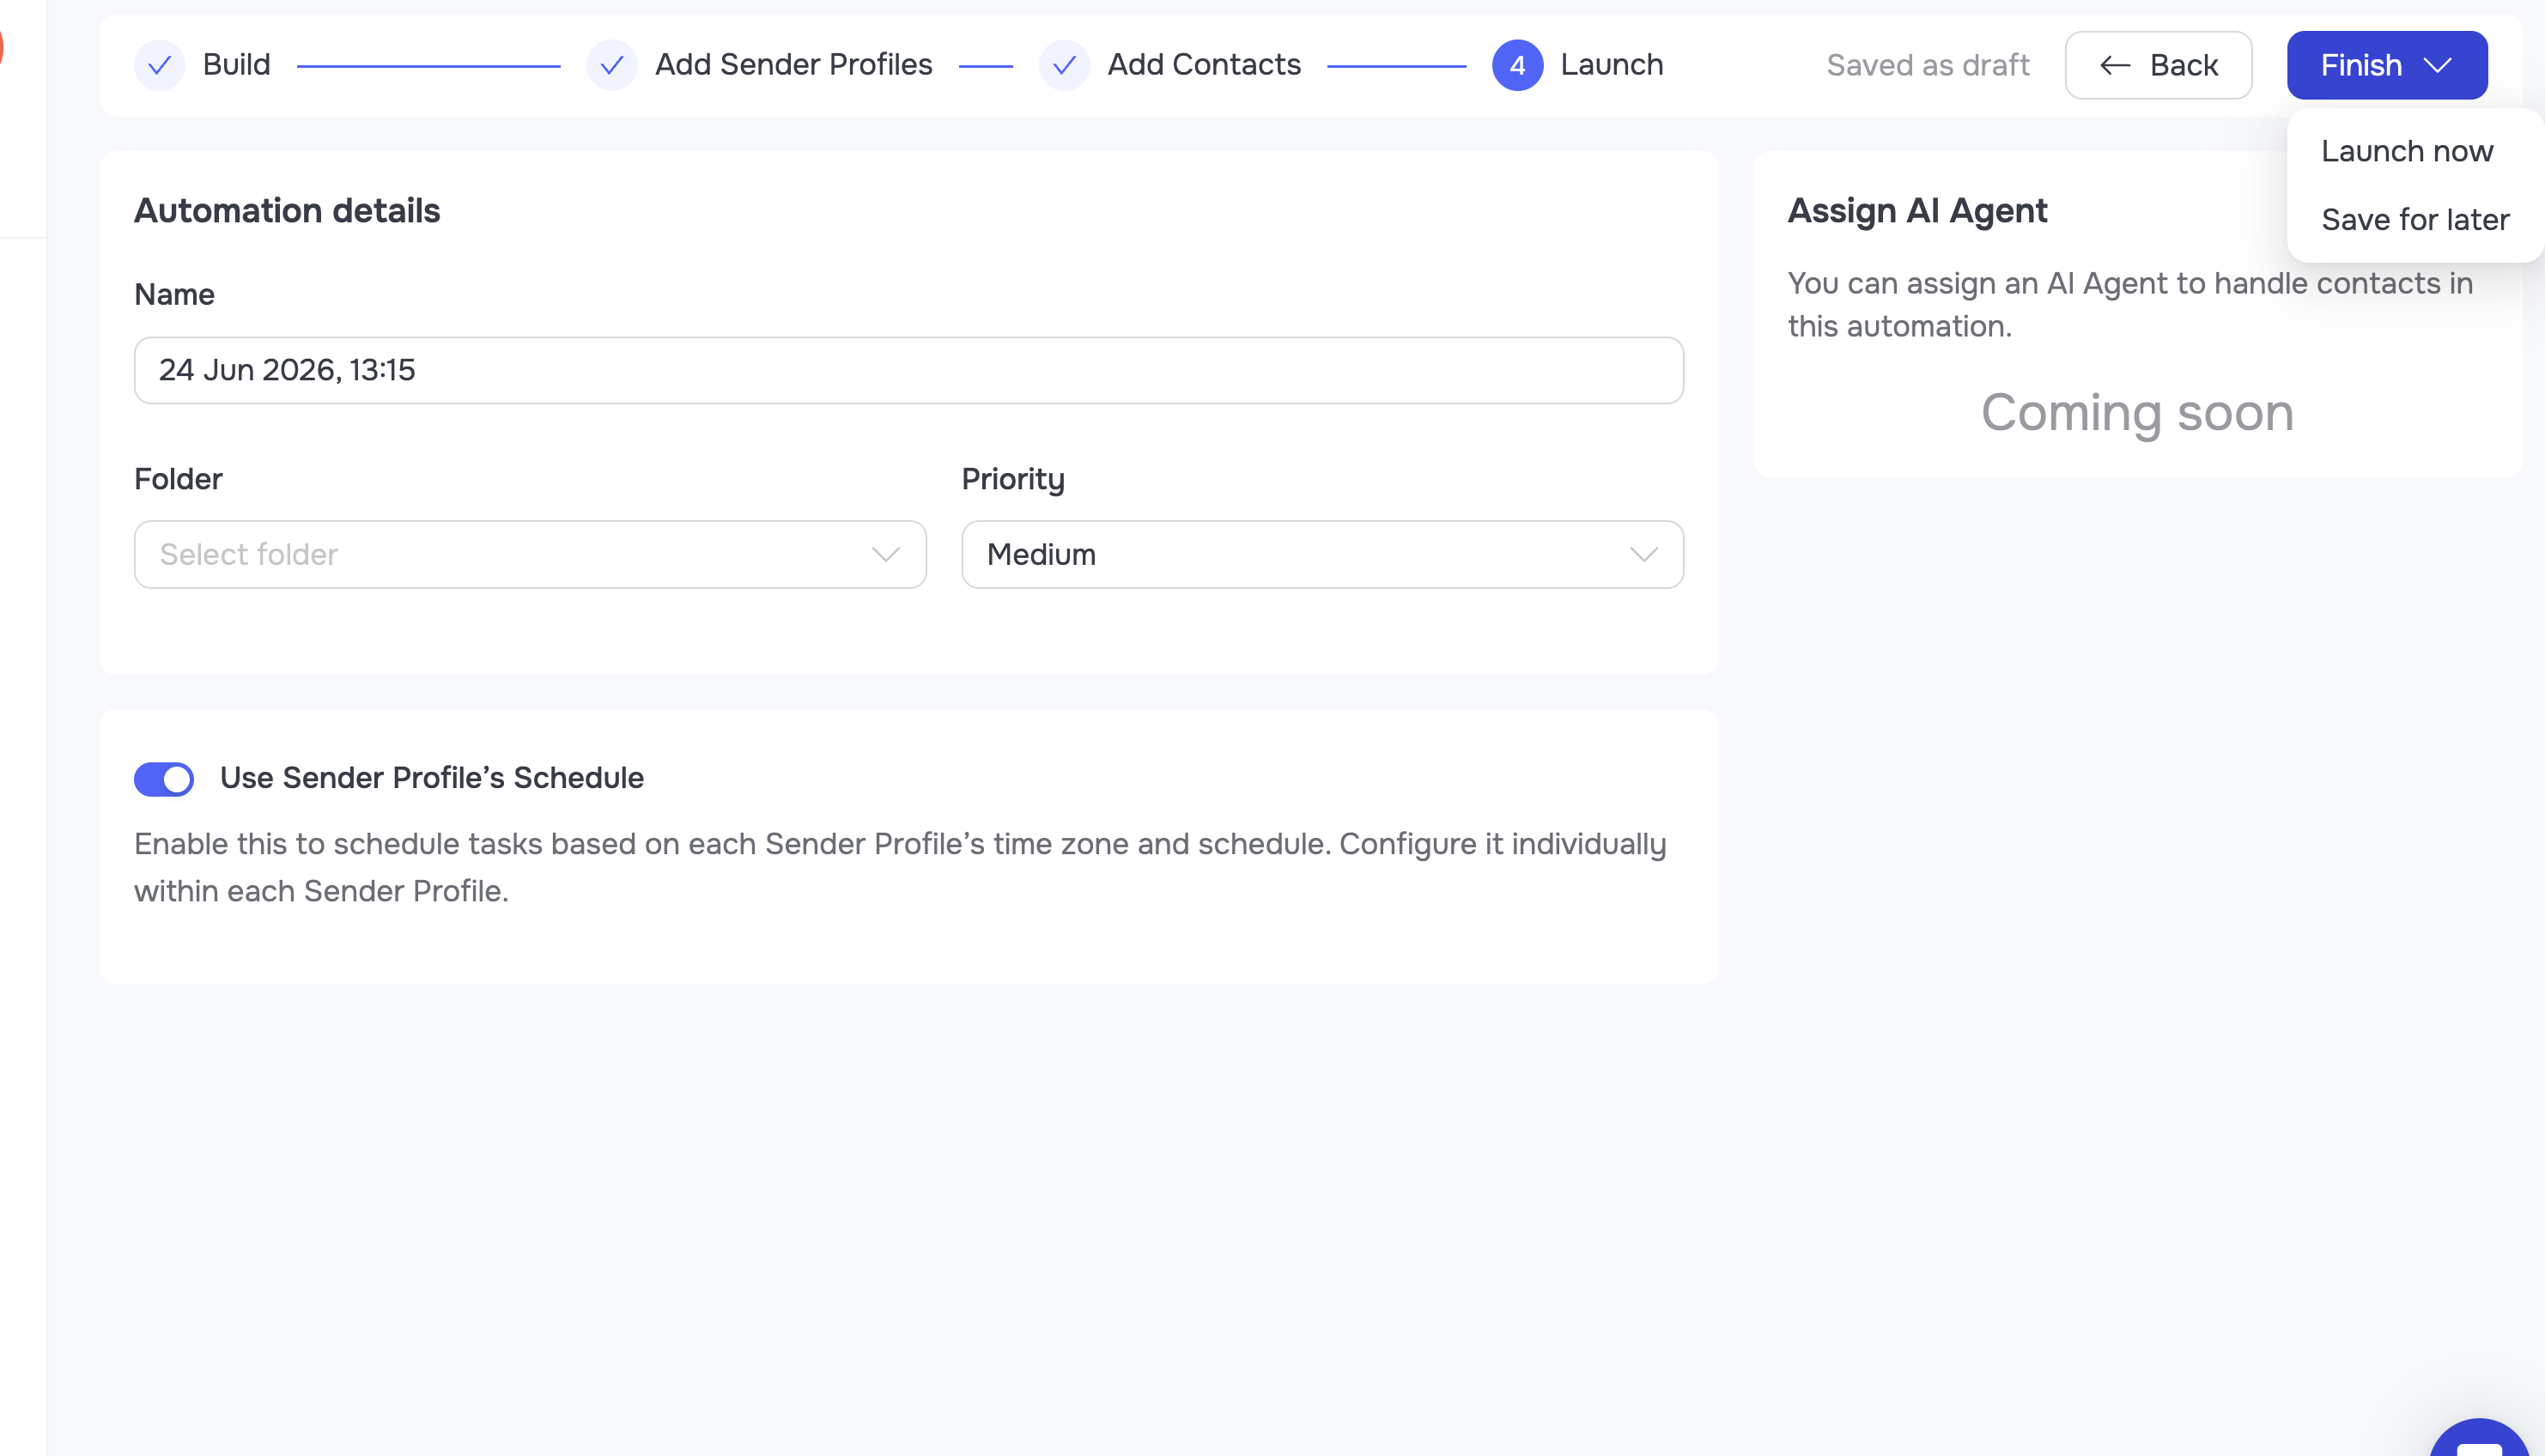Click the Finish dropdown button

coord(2386,65)
